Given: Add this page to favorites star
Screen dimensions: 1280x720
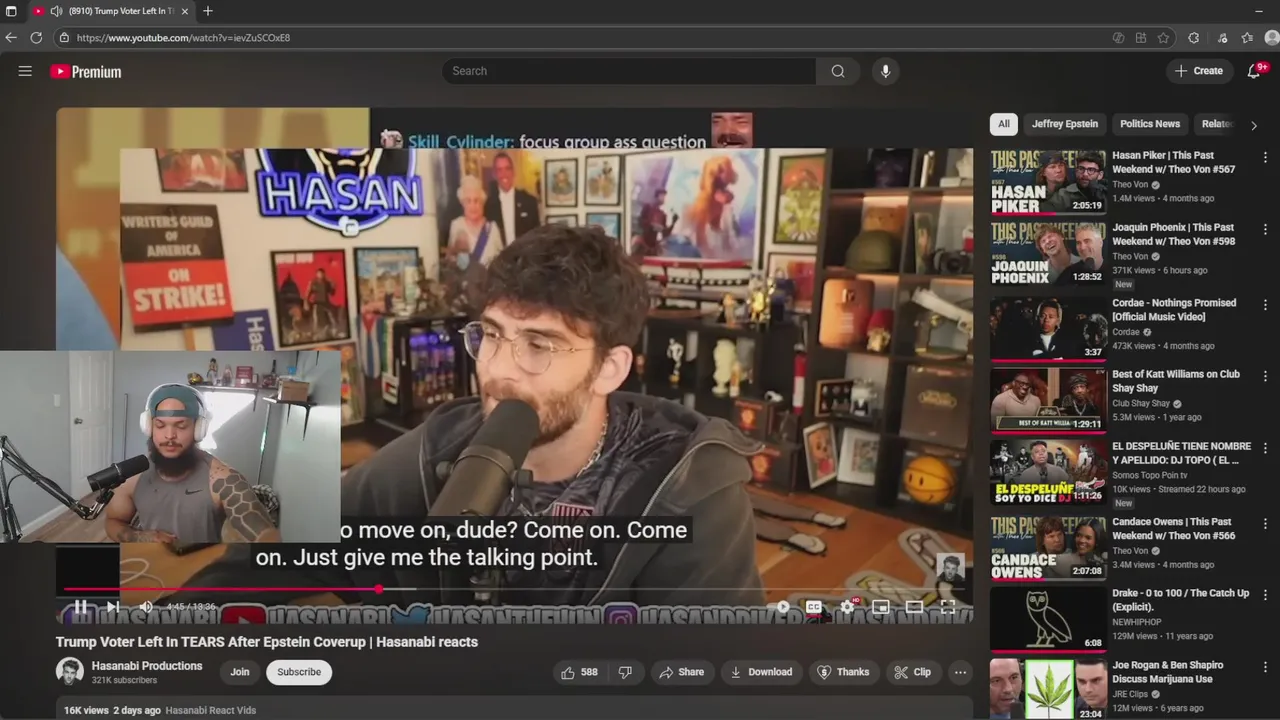Looking at the screenshot, I should point(1164,38).
